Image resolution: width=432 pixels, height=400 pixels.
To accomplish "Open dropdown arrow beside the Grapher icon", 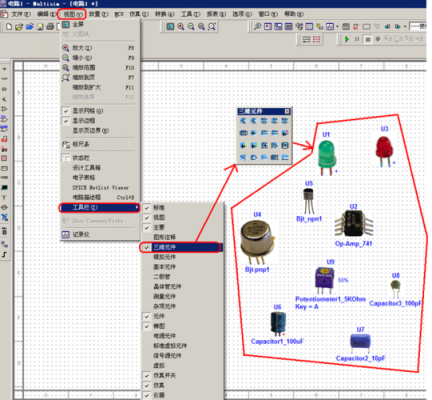I will [337, 26].
